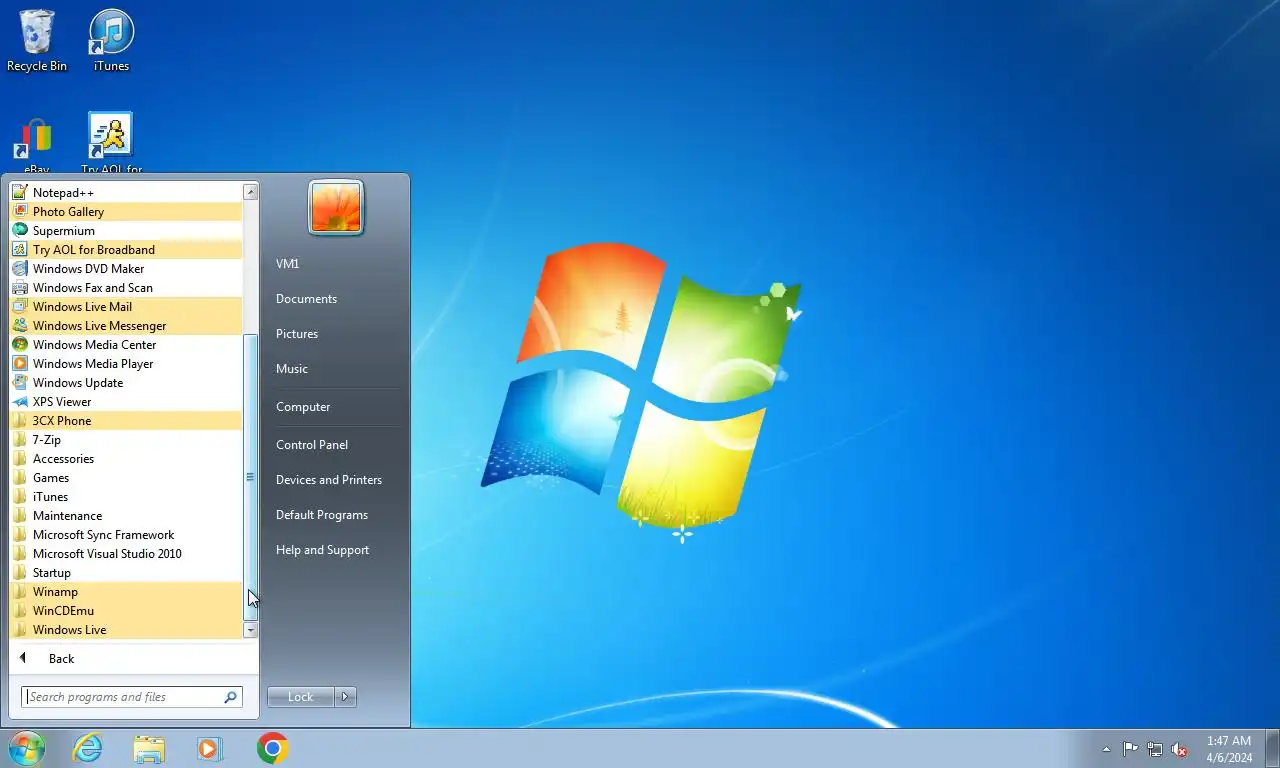This screenshot has height=768, width=1280.
Task: Click the muted volume tray icon
Action: 1180,749
